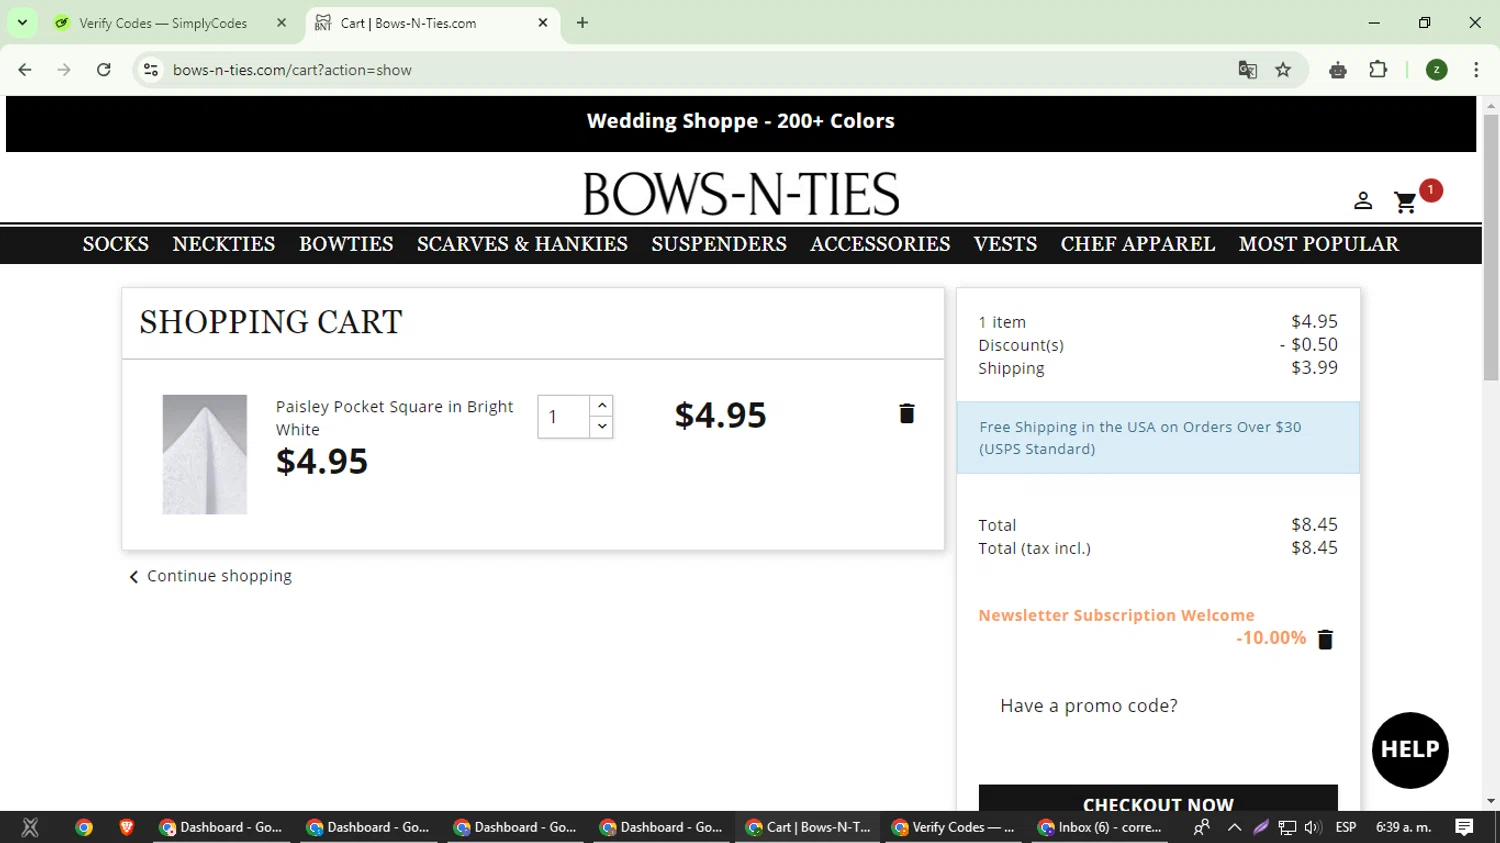Decrease the item quantity by one
1500x843 pixels.
pos(602,427)
